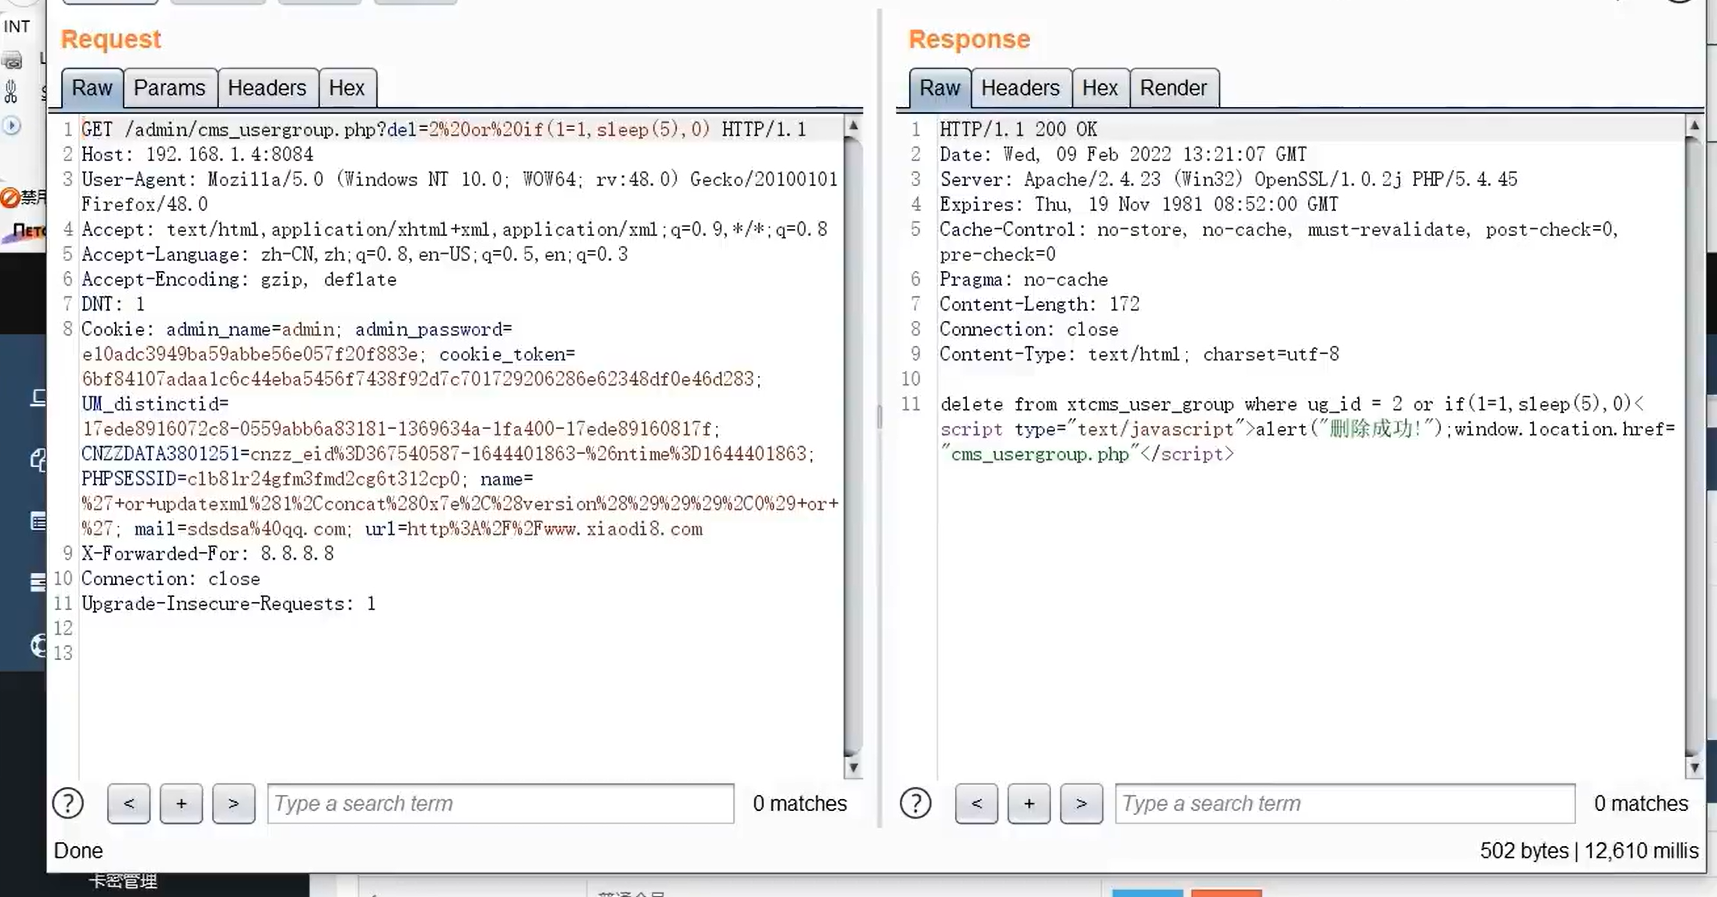Click the HTTP/1.1 200 OK status line
Screen dimensions: 1717x897
click(x=1018, y=129)
